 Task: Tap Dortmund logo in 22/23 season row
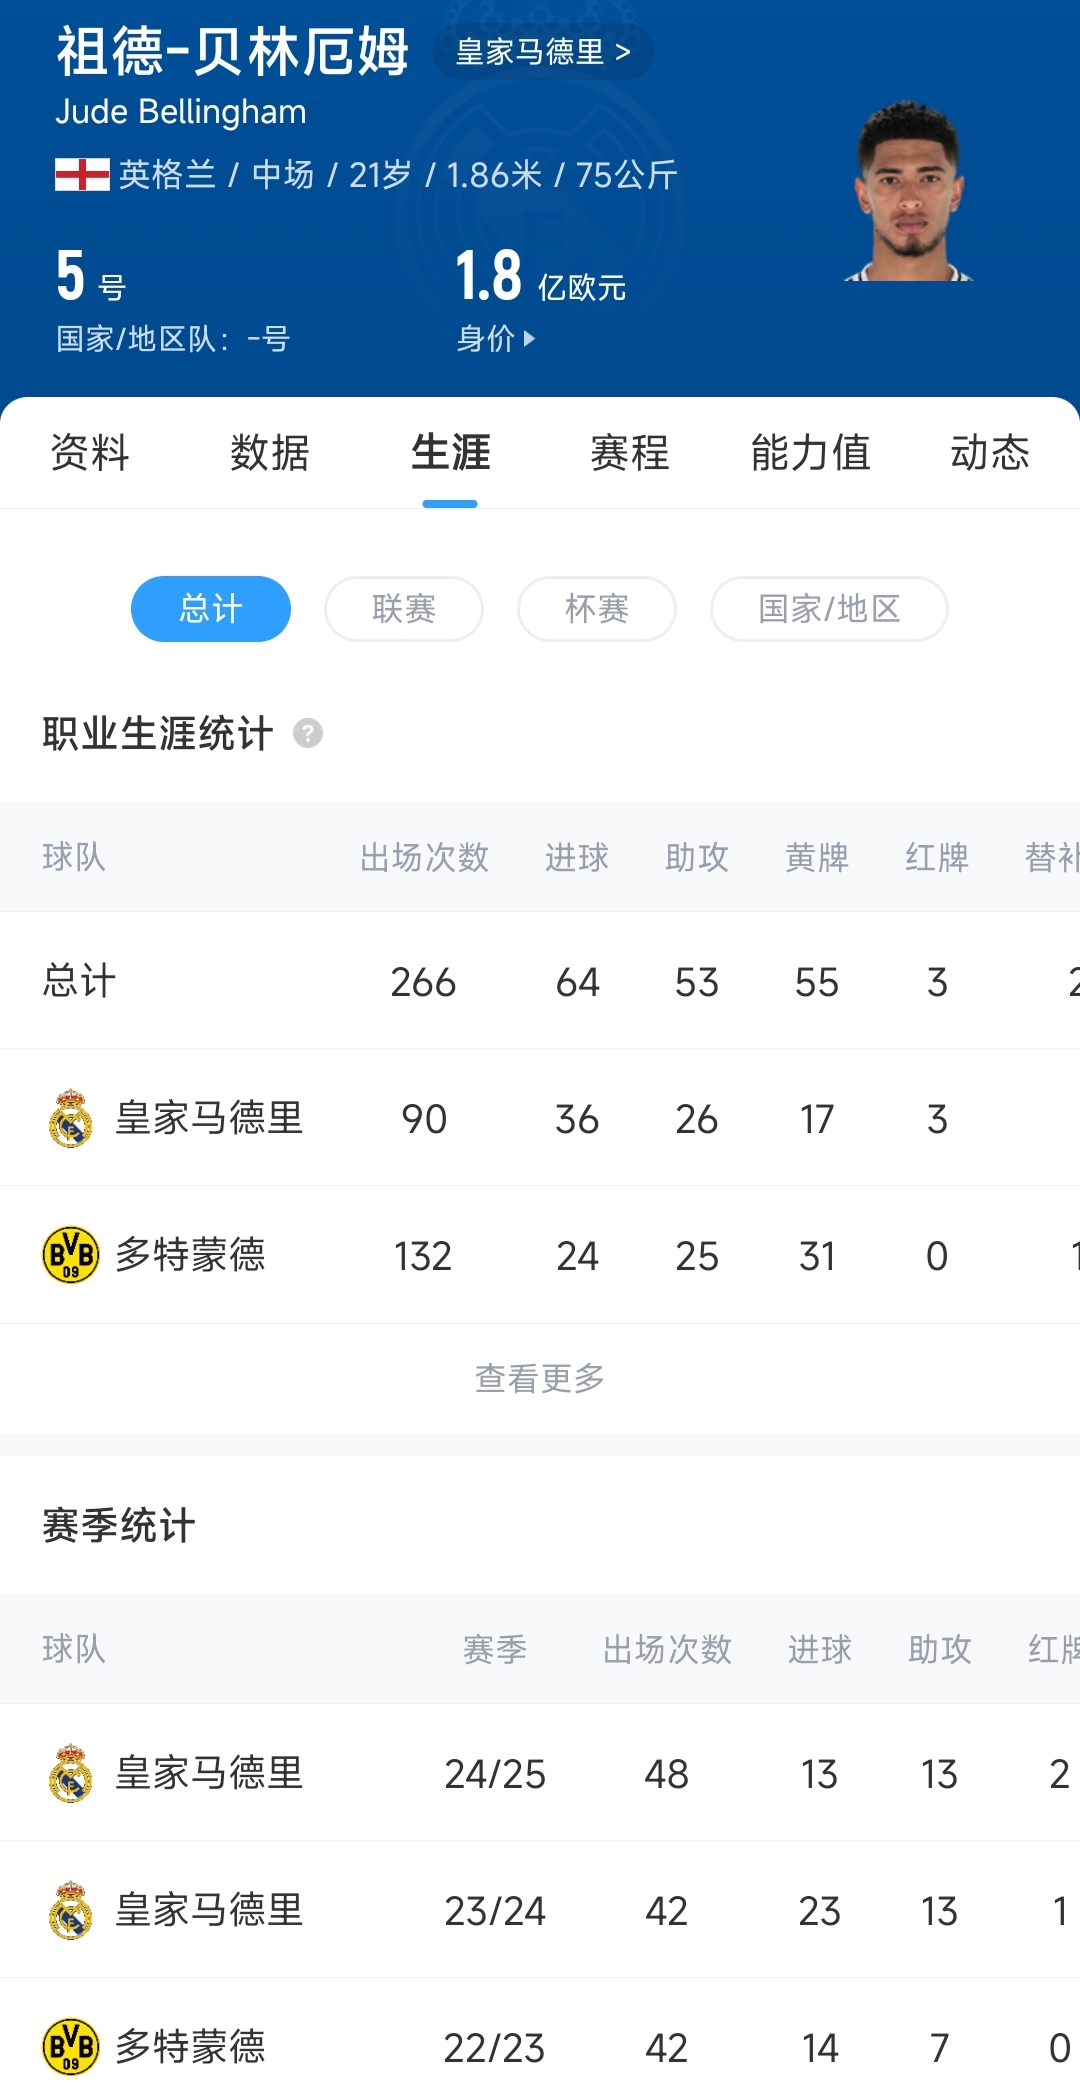coord(70,2046)
